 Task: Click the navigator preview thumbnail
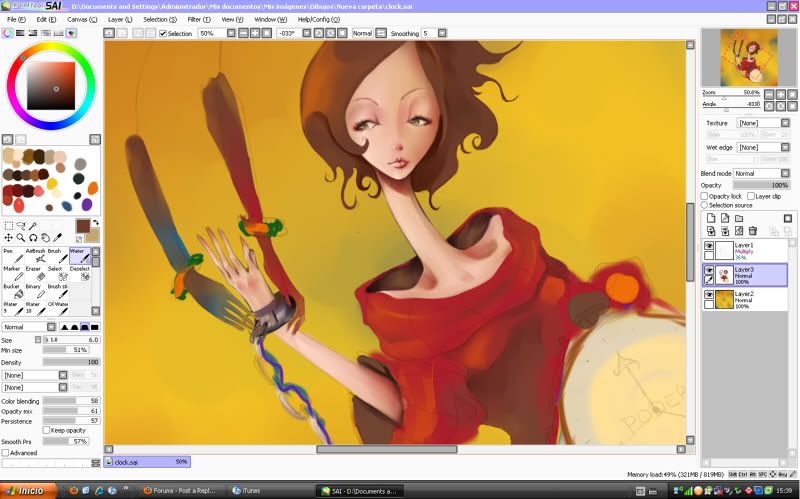pos(748,57)
